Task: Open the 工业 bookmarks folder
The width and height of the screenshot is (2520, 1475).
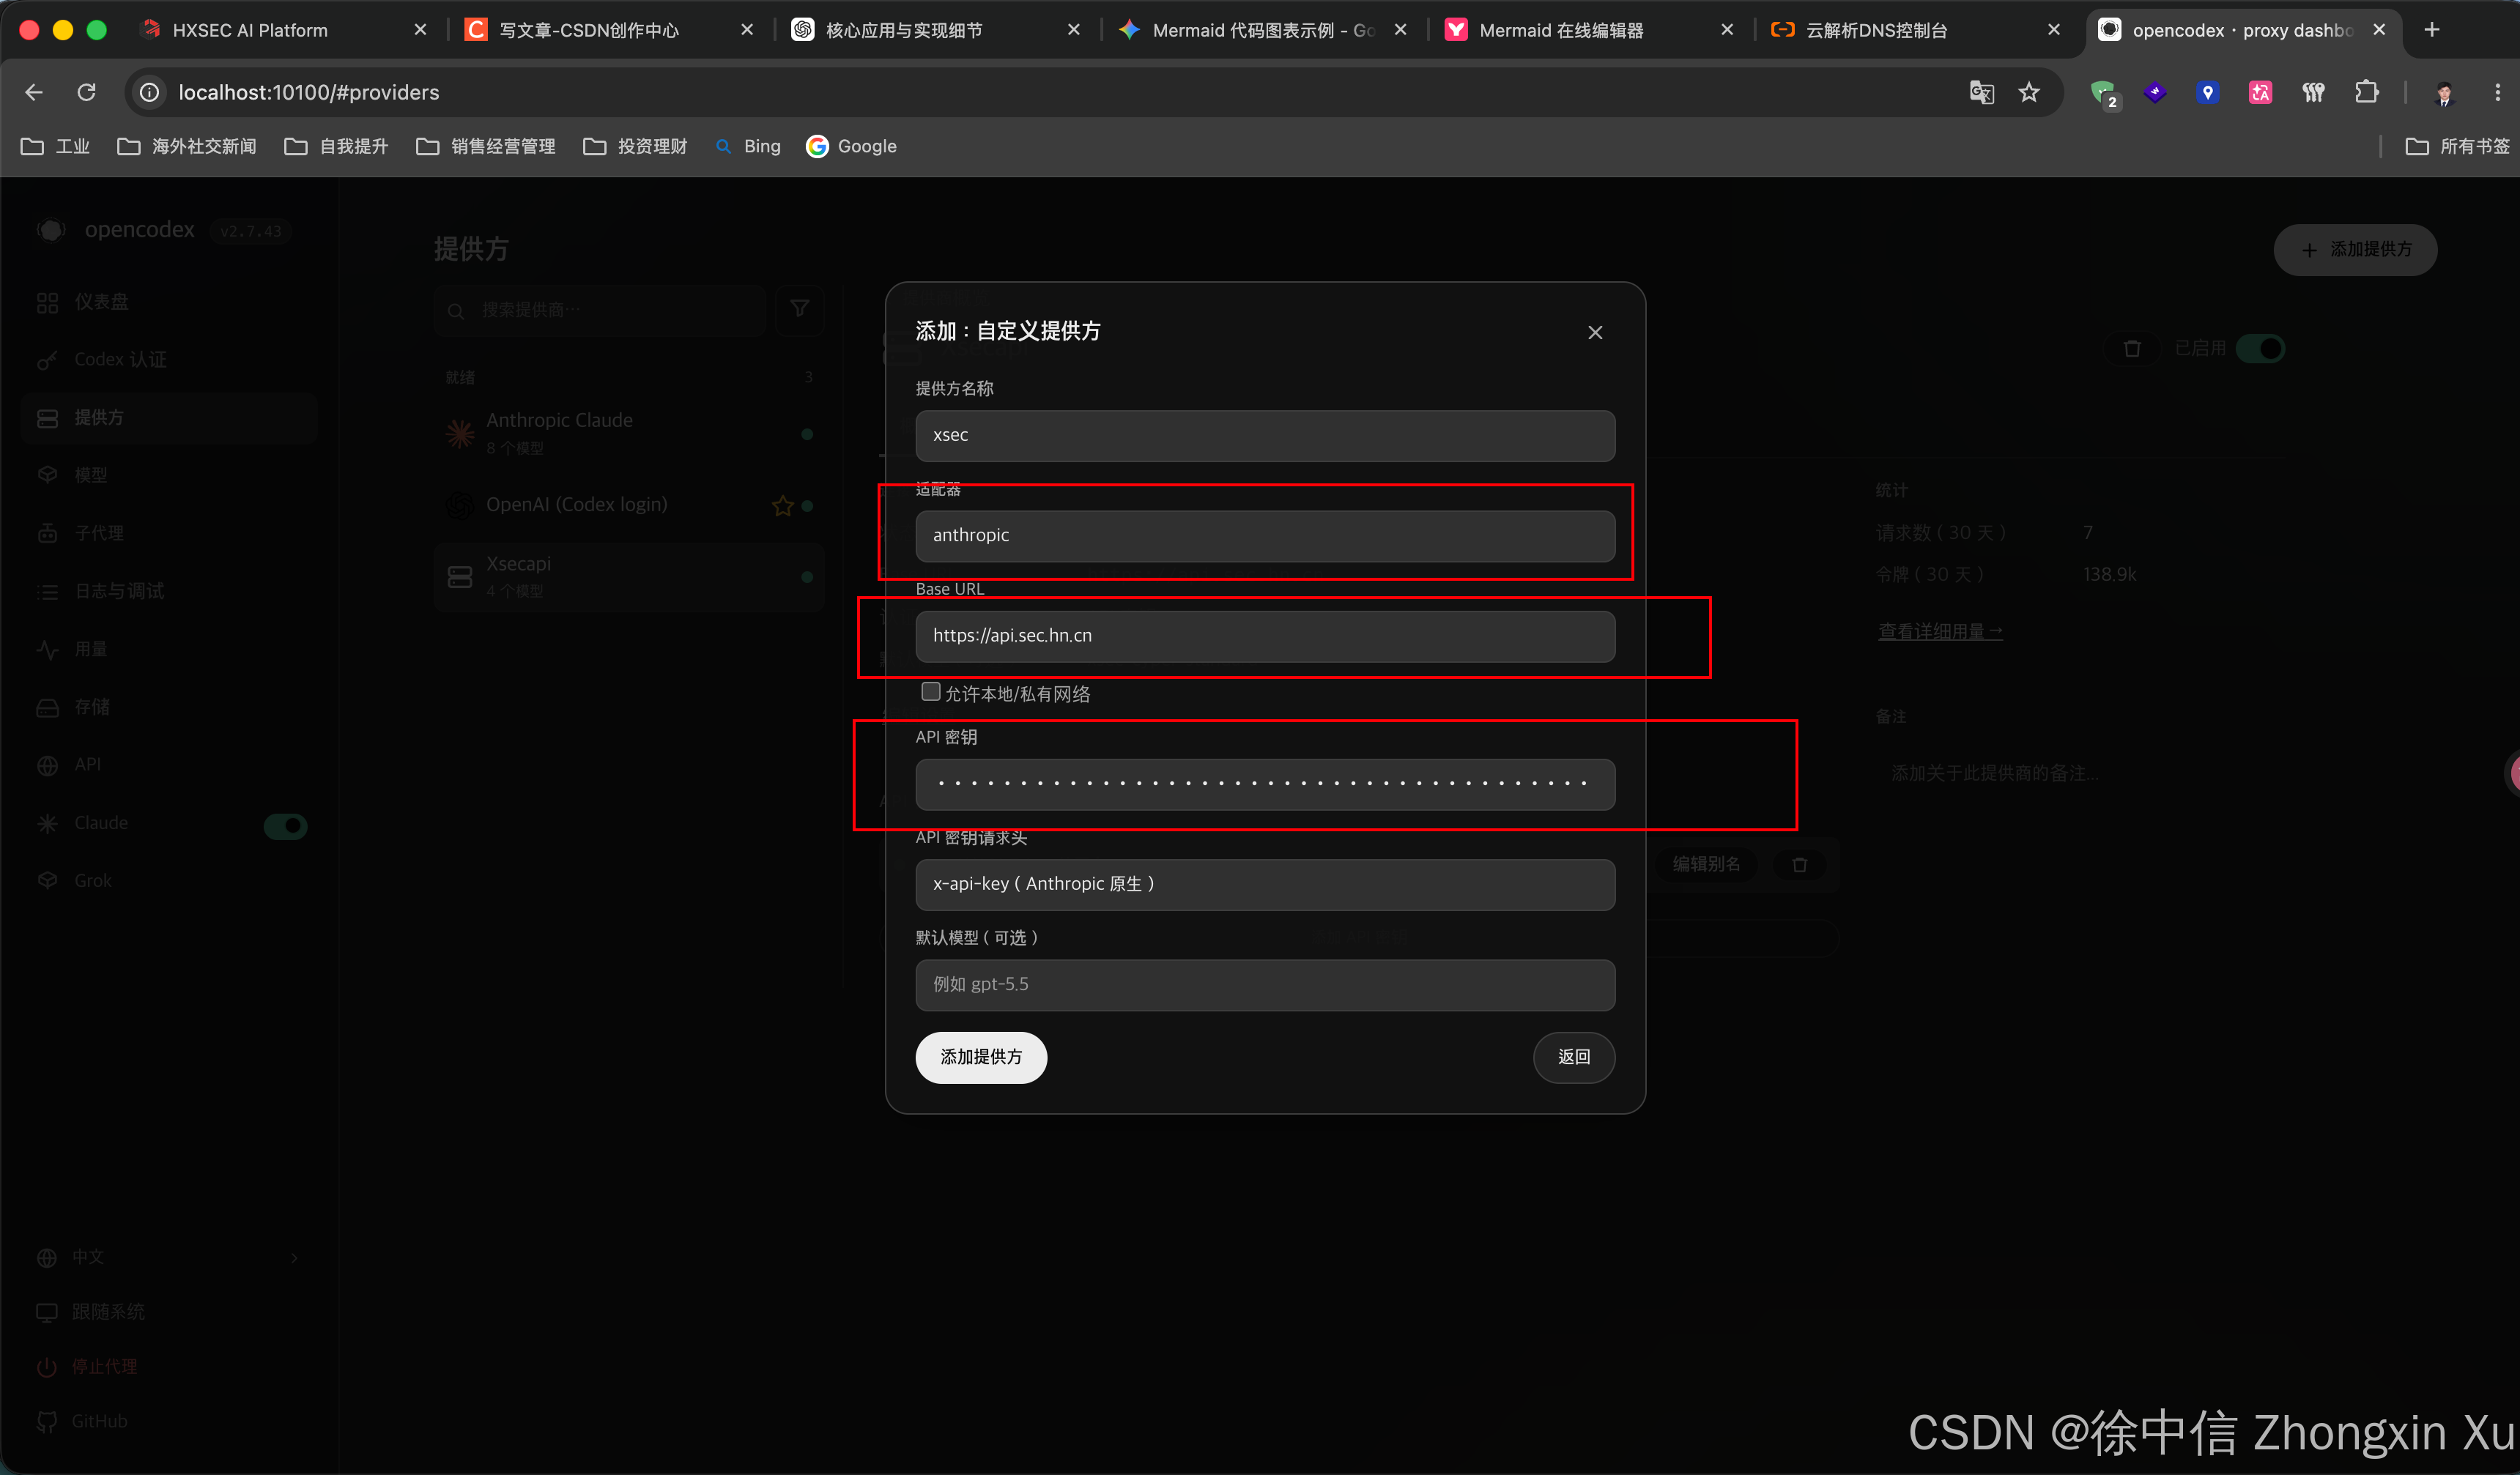Action: click(x=55, y=146)
